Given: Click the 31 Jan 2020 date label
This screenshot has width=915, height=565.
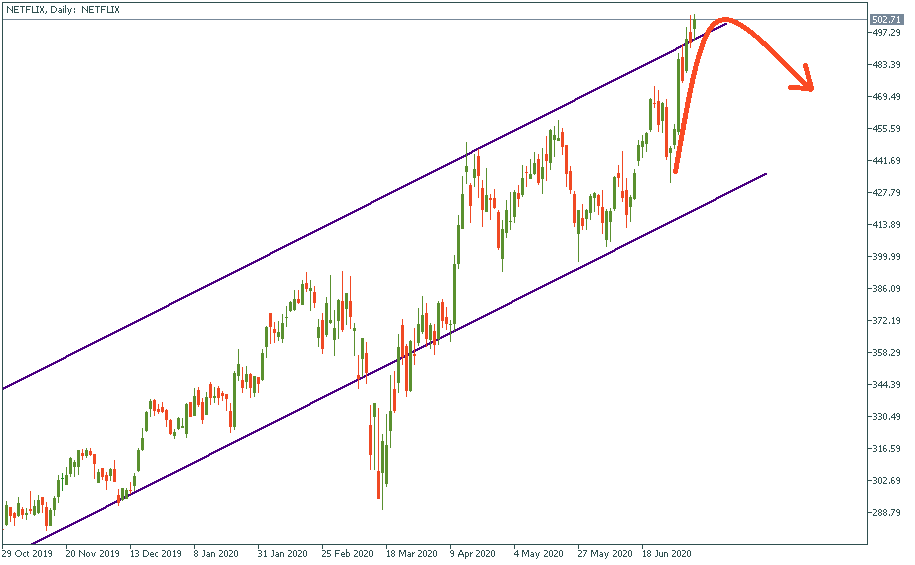Looking at the screenshot, I should click(x=285, y=552).
